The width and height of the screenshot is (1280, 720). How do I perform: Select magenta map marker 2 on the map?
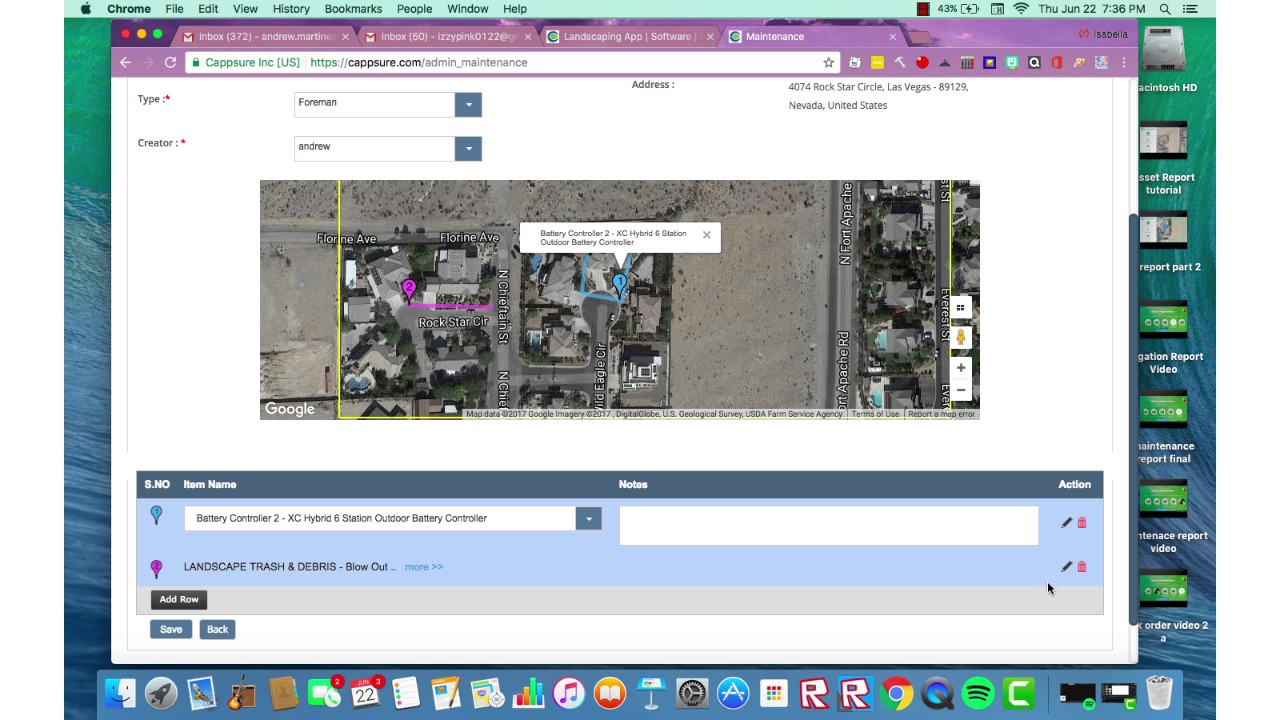pos(409,290)
